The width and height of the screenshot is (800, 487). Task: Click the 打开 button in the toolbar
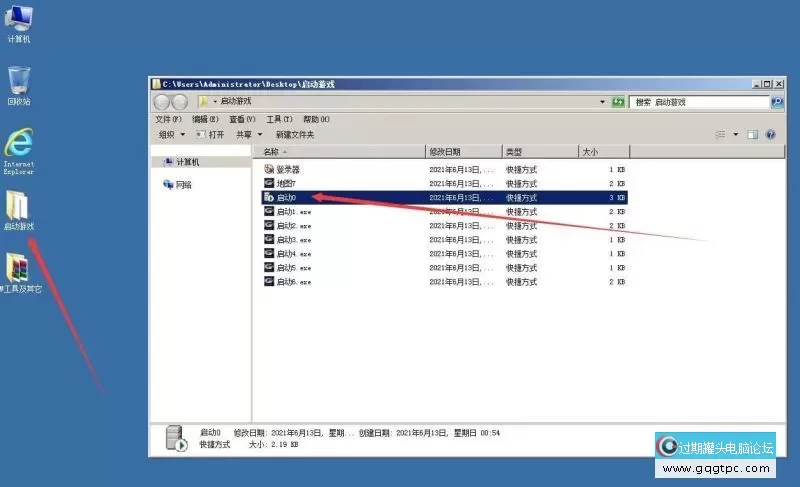click(211, 134)
